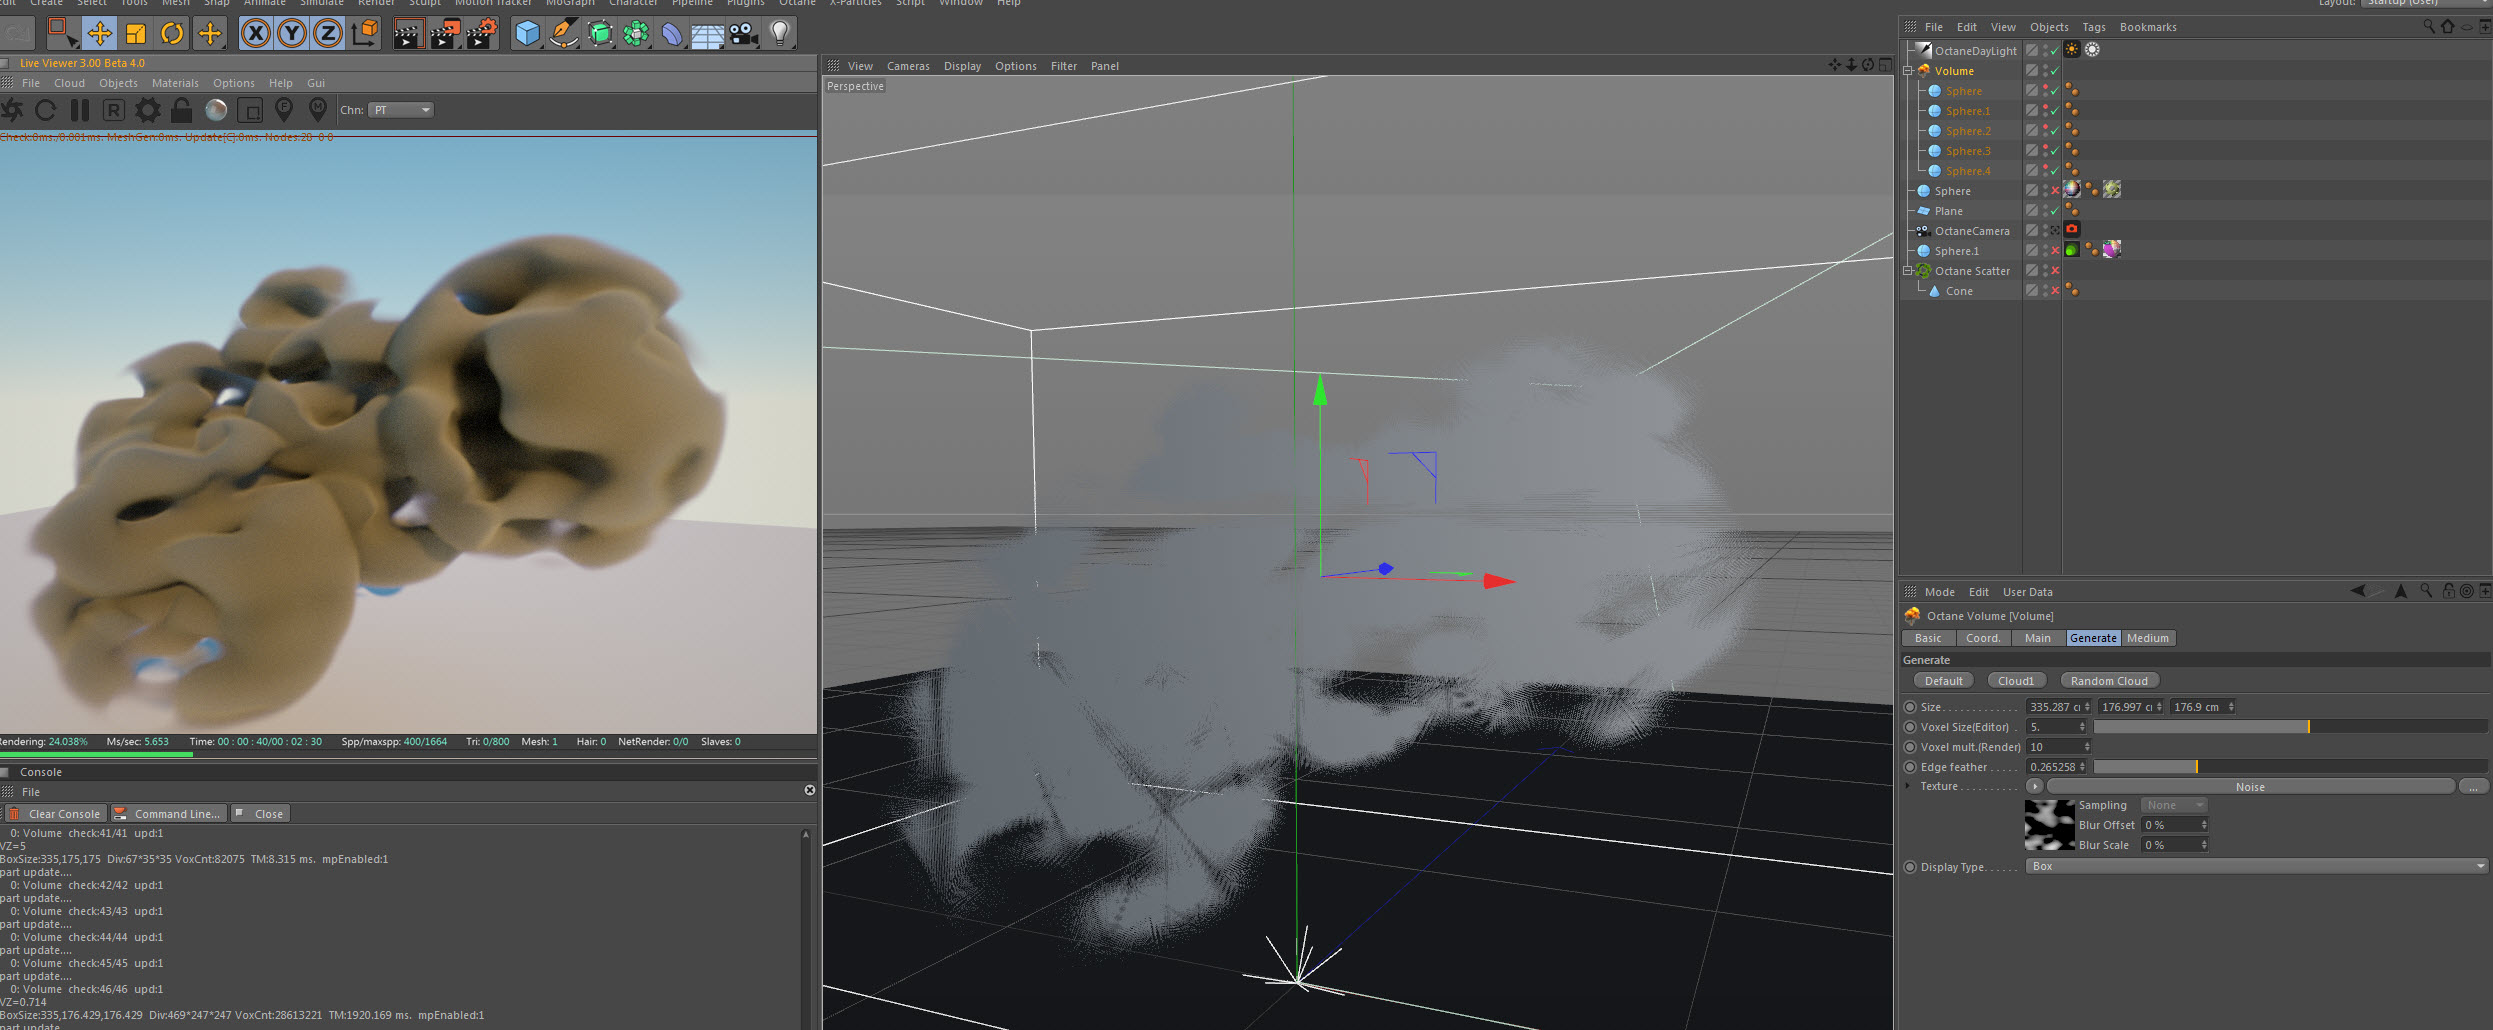Collapse the Octane Scatter tree
Image resolution: width=2493 pixels, height=1030 pixels.
click(1908, 271)
